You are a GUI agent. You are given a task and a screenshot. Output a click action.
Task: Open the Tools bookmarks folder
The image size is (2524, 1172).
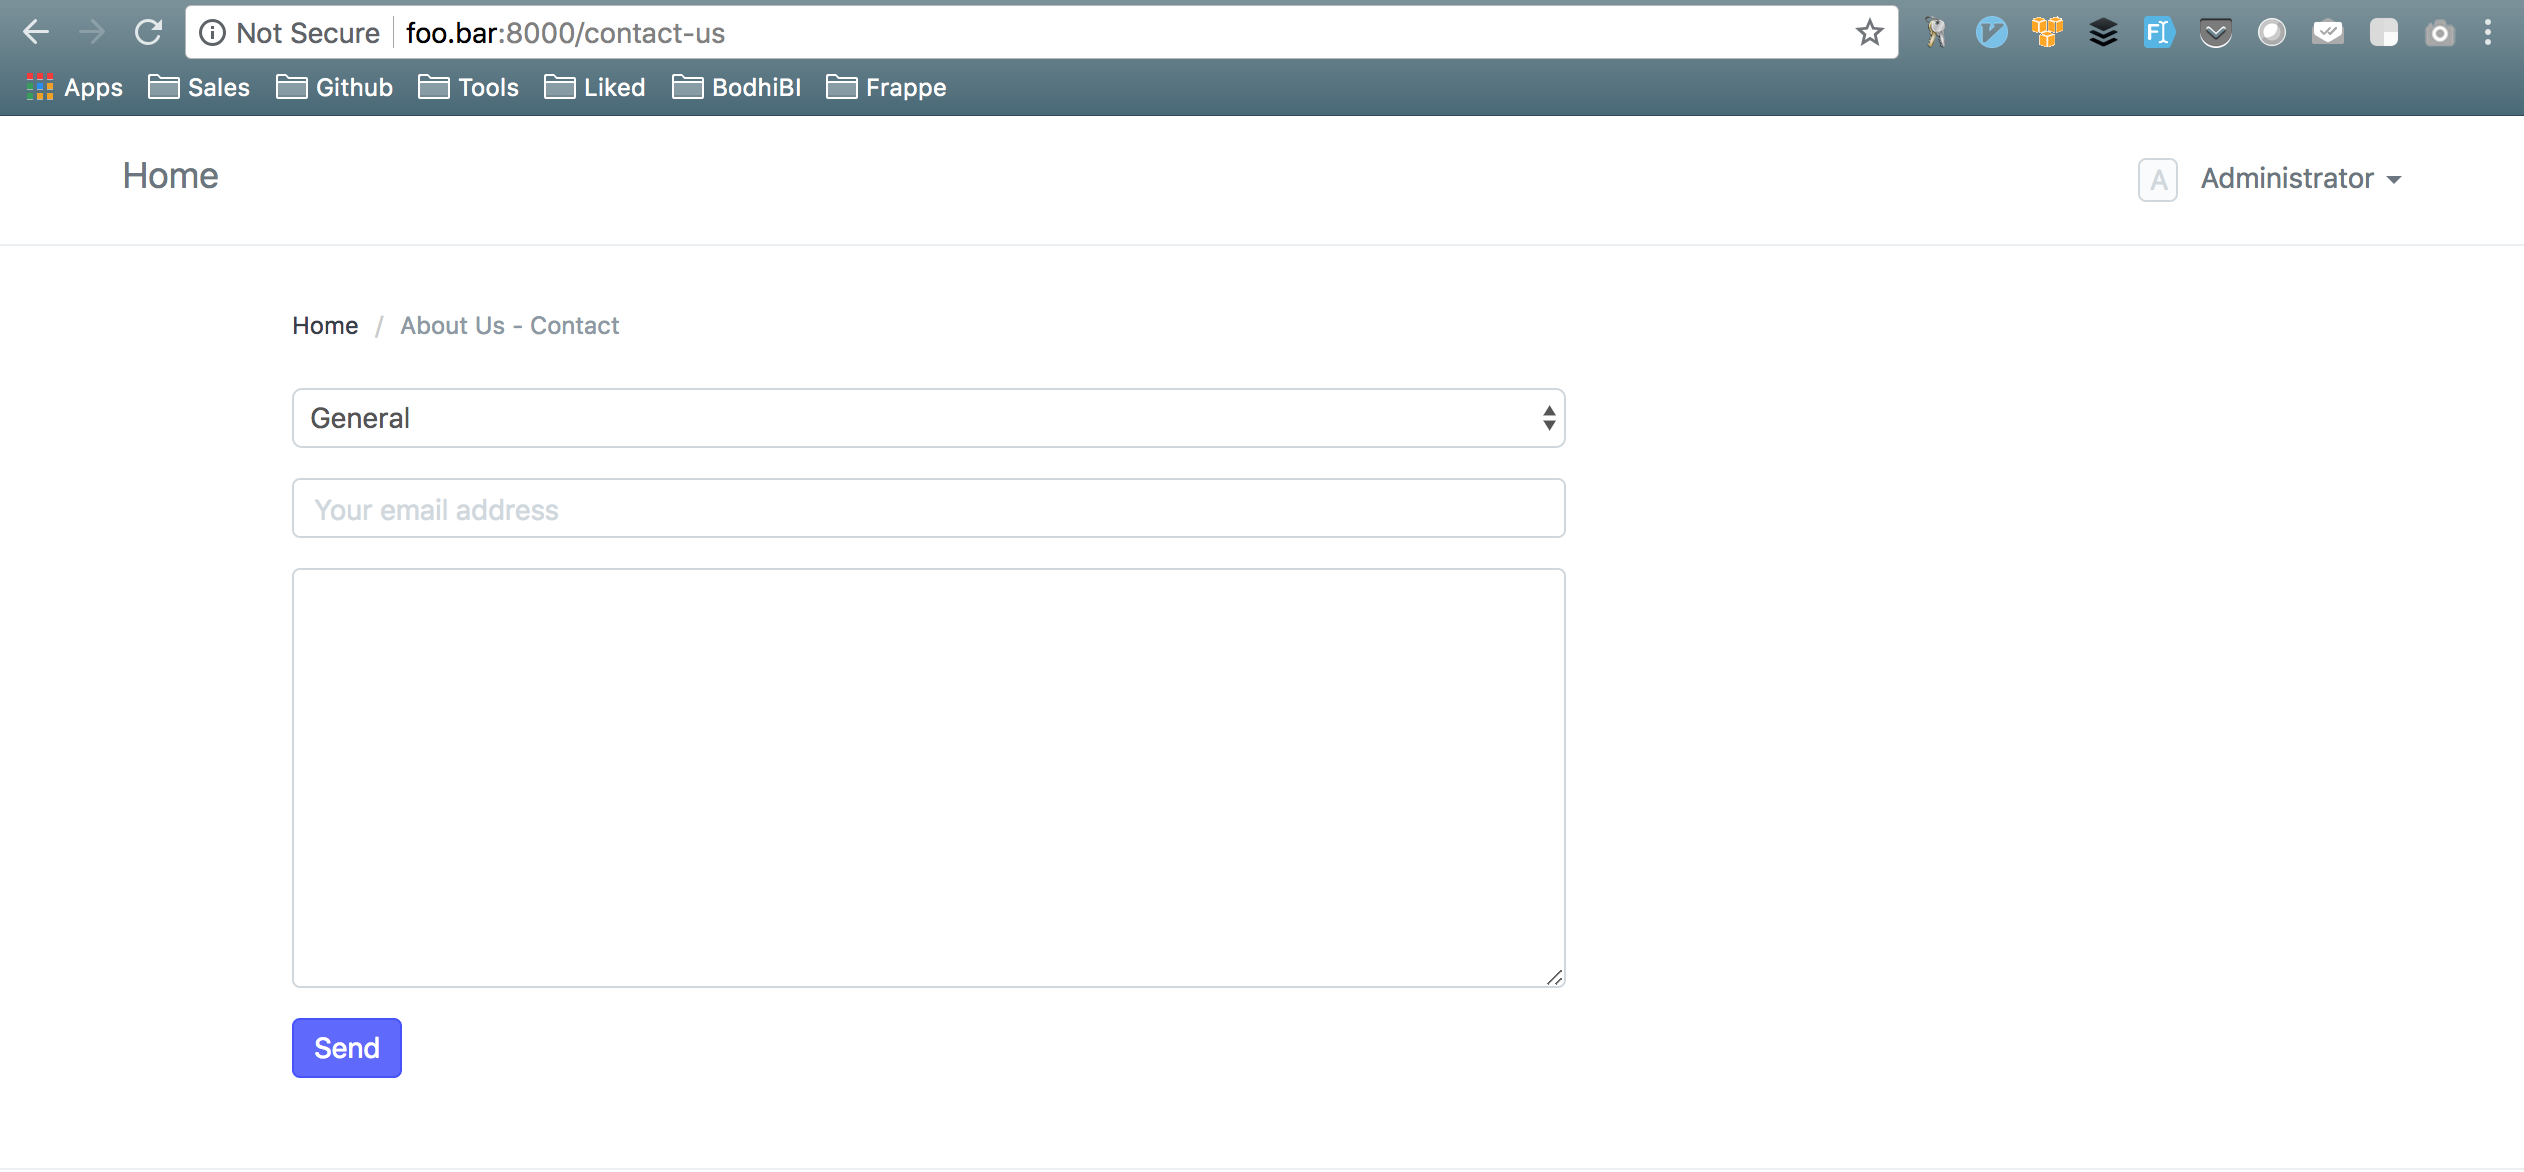[468, 87]
